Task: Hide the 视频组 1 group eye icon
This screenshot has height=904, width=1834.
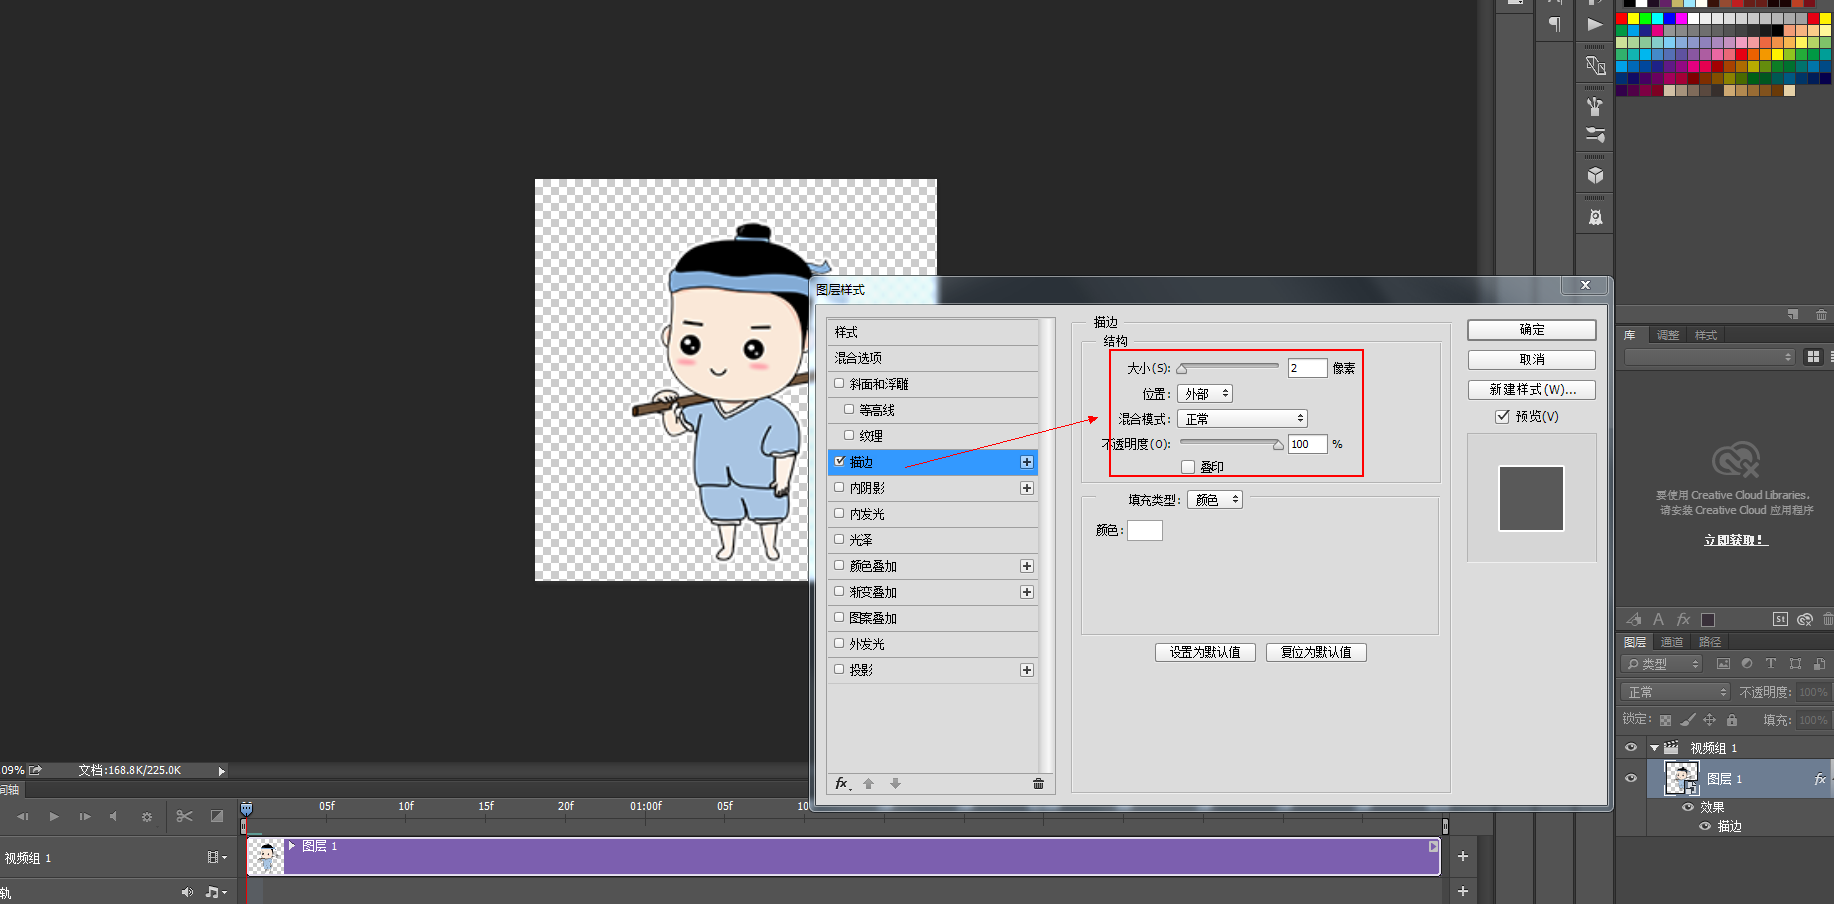Action: [x=1631, y=747]
